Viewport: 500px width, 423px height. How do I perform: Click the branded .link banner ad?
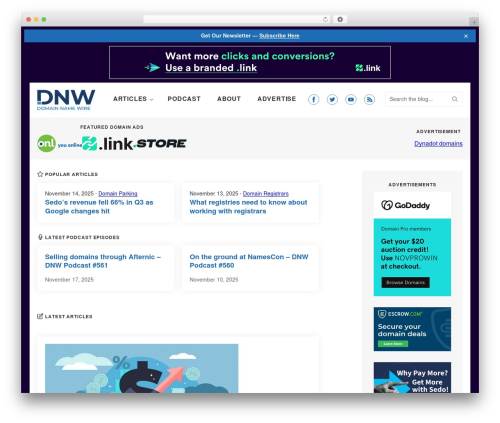(x=250, y=62)
